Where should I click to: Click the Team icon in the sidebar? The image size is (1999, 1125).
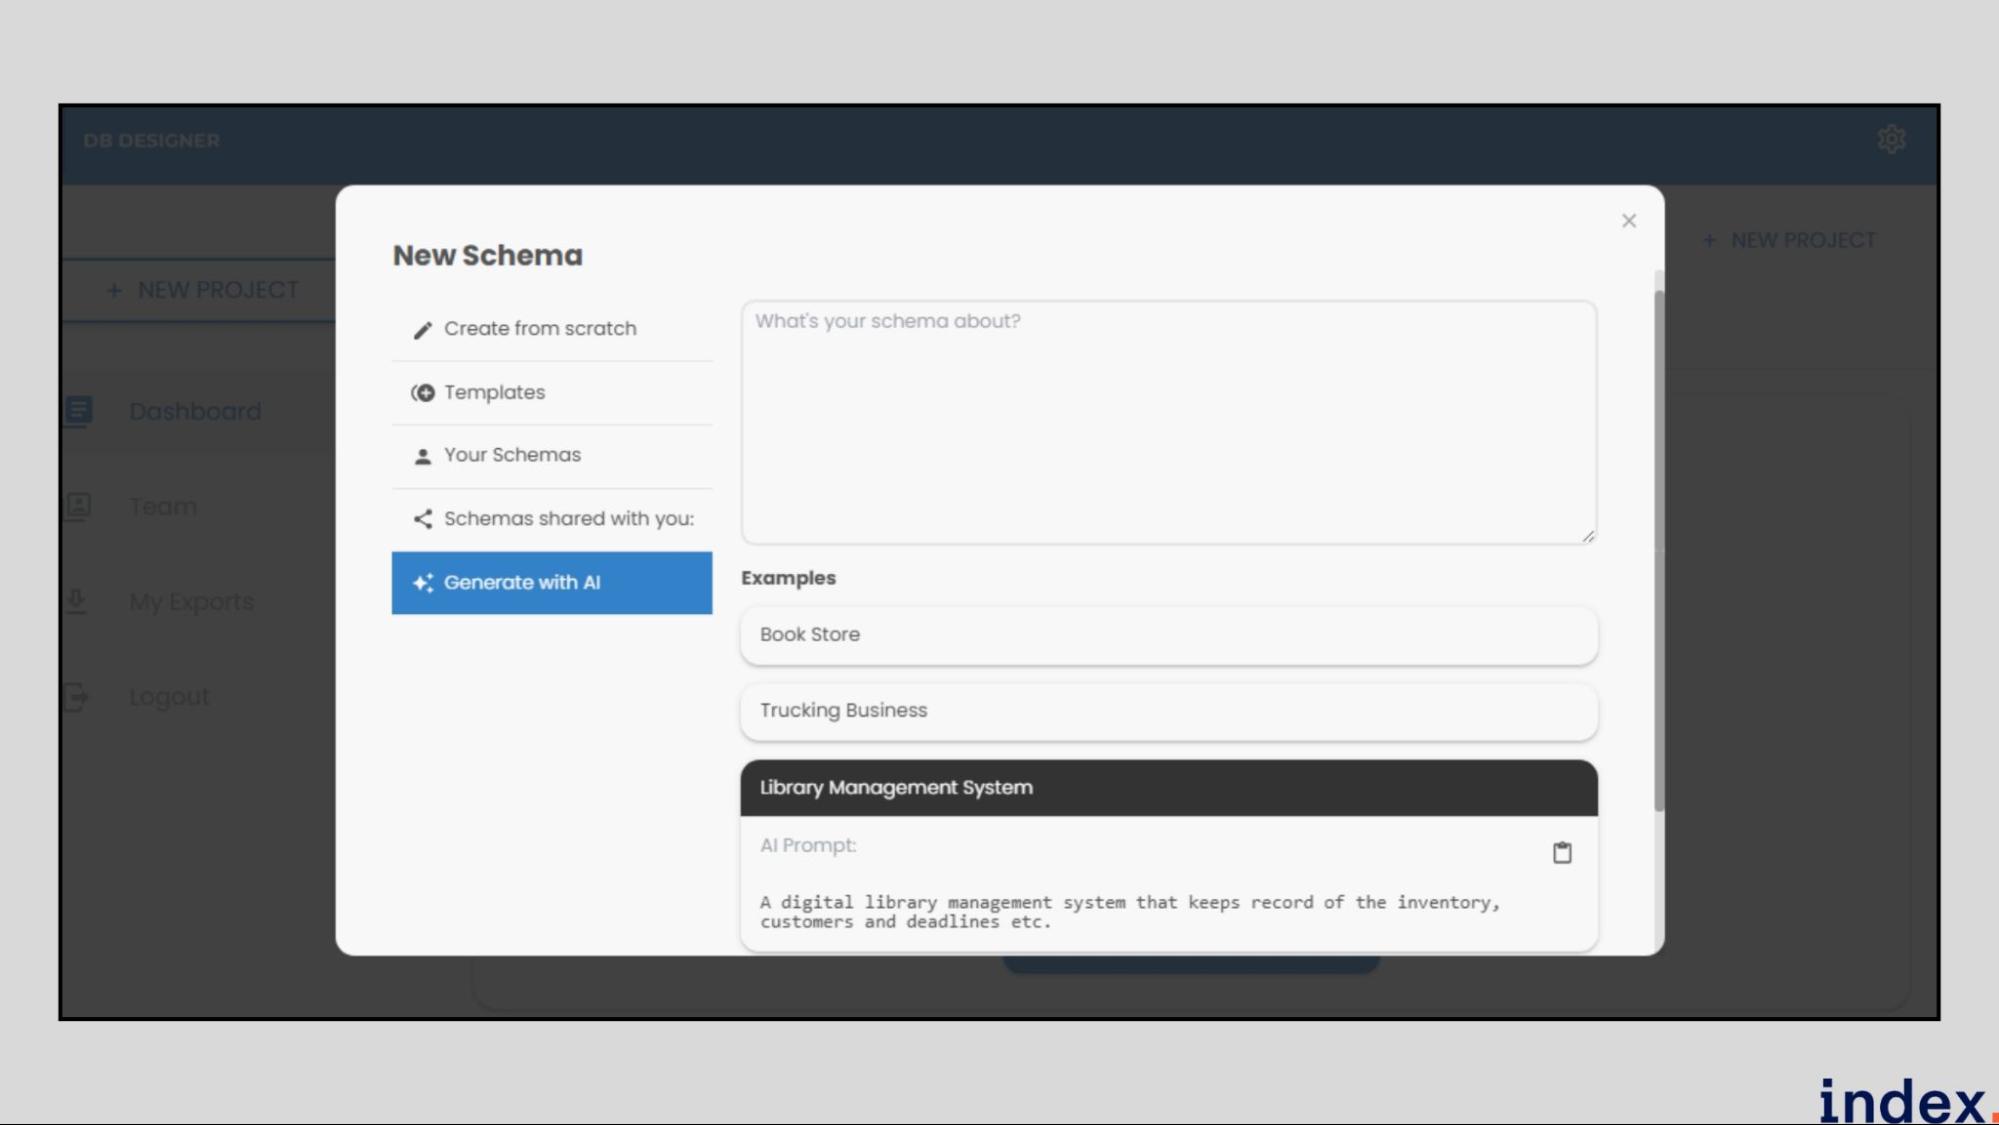pyautogui.click(x=77, y=506)
